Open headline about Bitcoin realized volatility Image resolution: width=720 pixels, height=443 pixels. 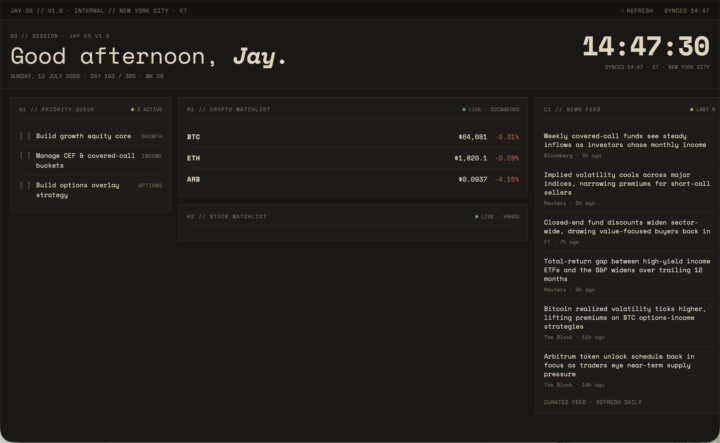tap(624, 318)
